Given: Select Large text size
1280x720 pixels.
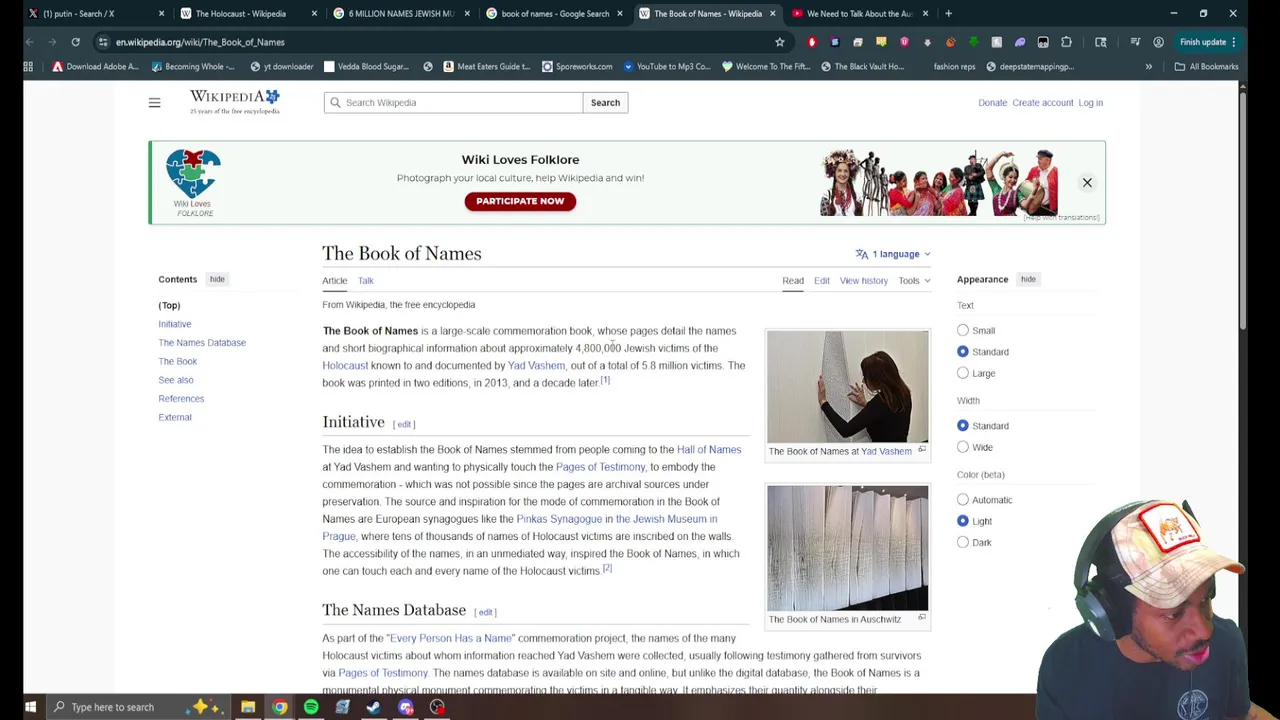Looking at the screenshot, I should click(x=963, y=373).
